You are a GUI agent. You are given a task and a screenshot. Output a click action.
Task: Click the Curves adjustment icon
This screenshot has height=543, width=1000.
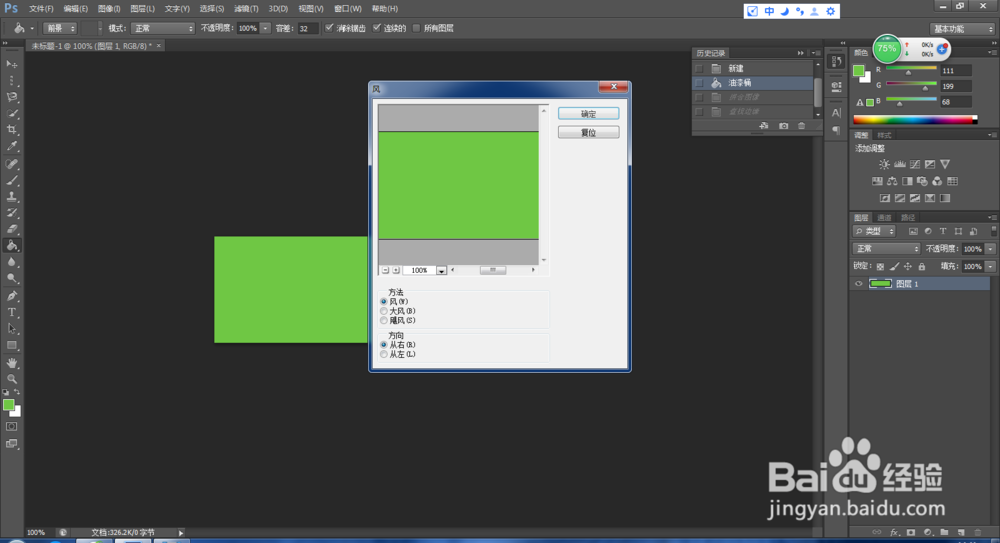tap(915, 164)
